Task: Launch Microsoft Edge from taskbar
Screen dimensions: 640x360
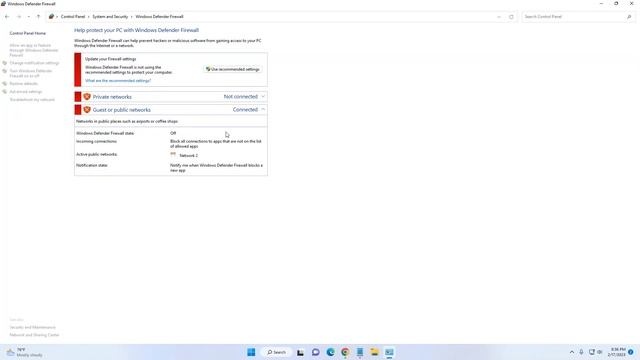Action: [x=330, y=352]
